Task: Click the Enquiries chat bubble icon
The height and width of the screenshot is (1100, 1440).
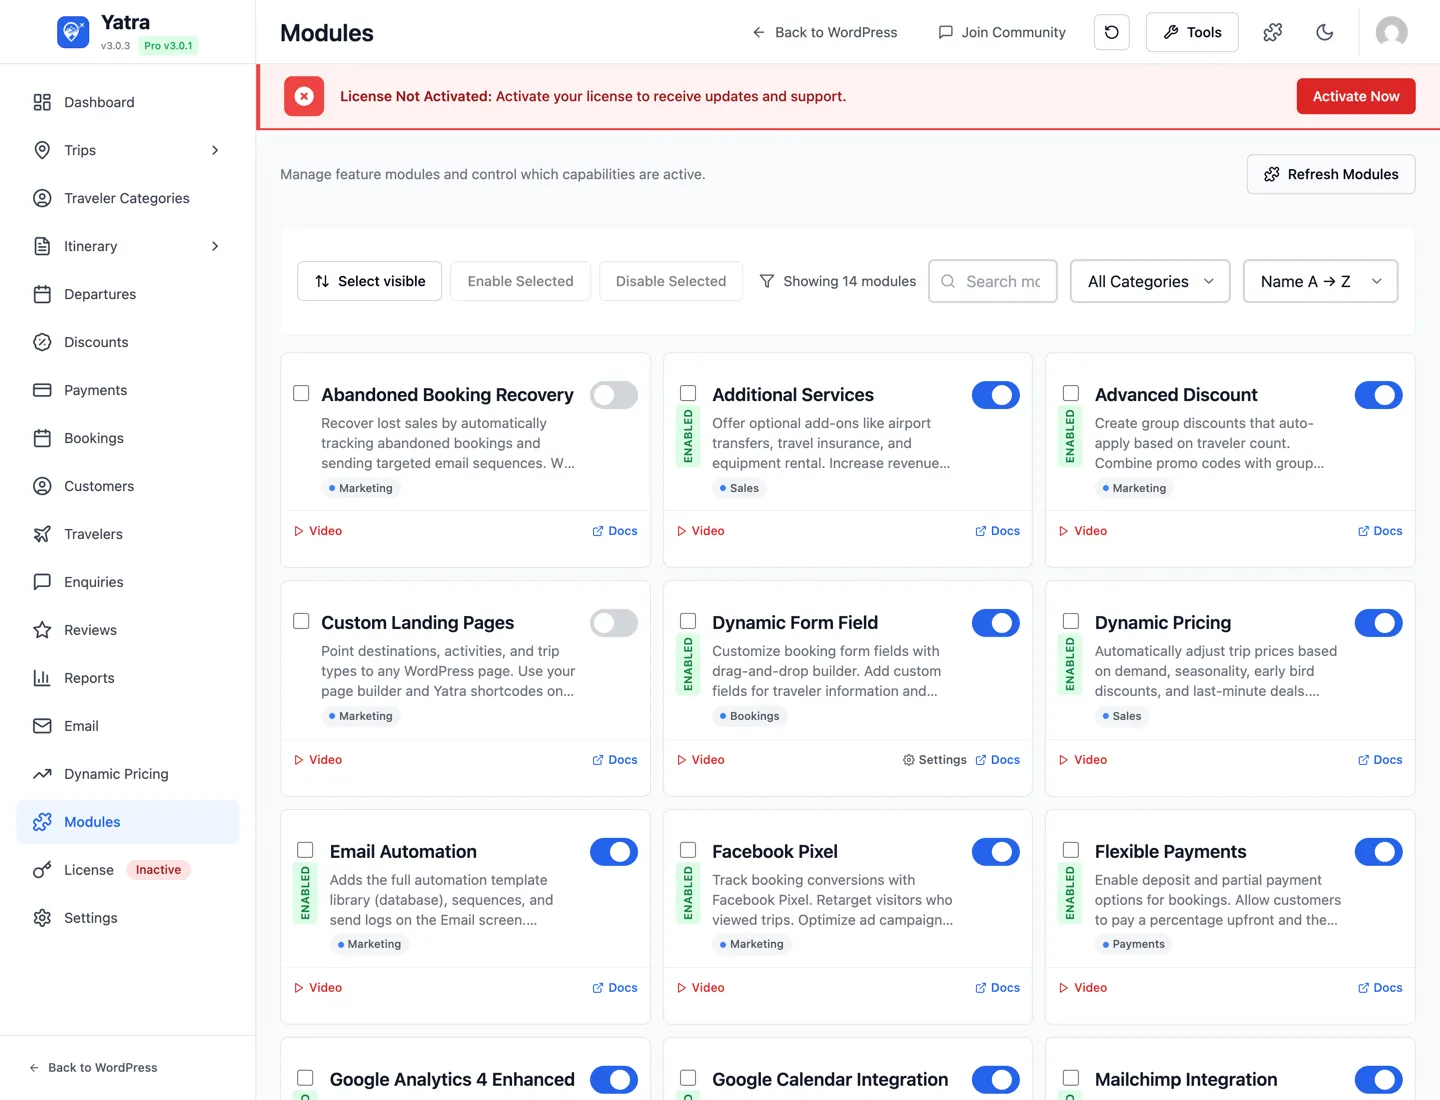Action: (x=42, y=582)
